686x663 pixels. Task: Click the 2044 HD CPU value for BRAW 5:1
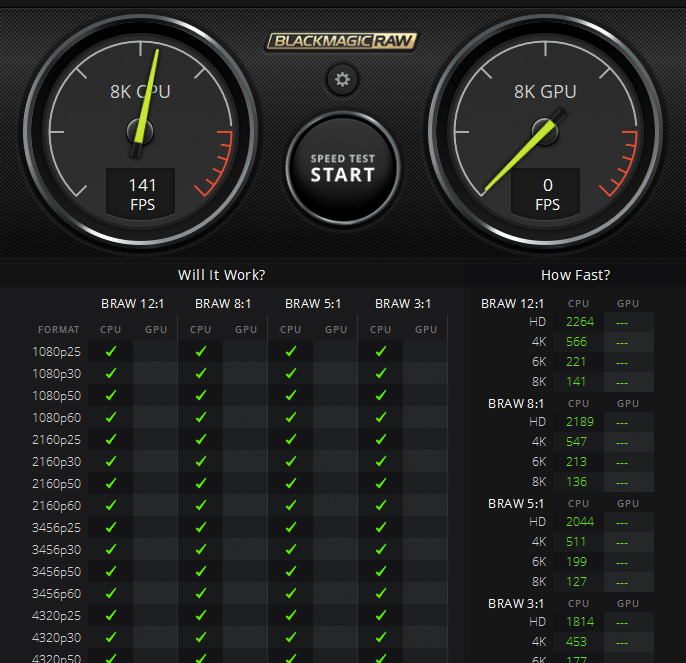(580, 522)
